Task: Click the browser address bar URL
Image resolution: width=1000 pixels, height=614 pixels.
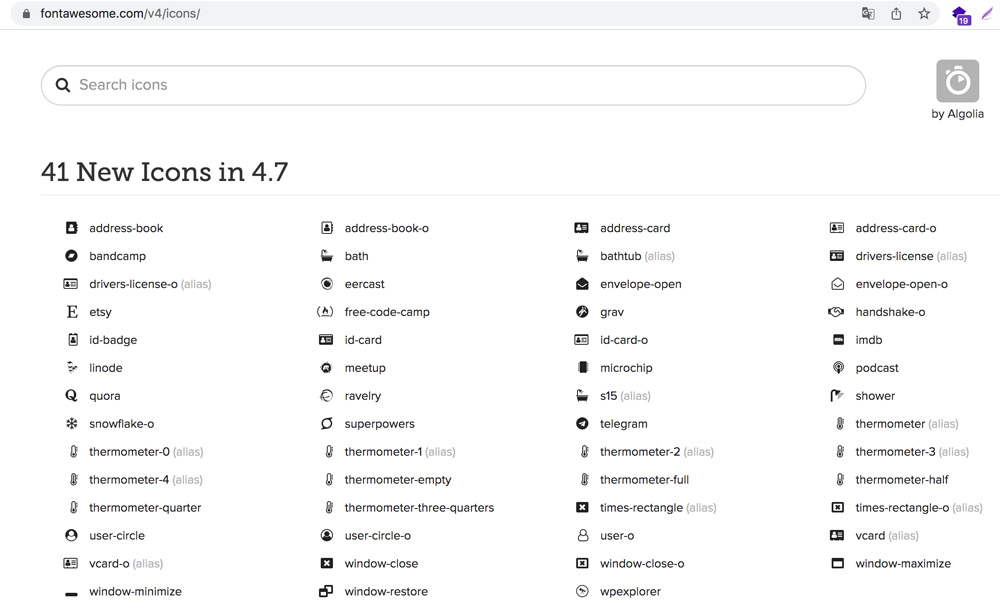Action: pos(120,13)
